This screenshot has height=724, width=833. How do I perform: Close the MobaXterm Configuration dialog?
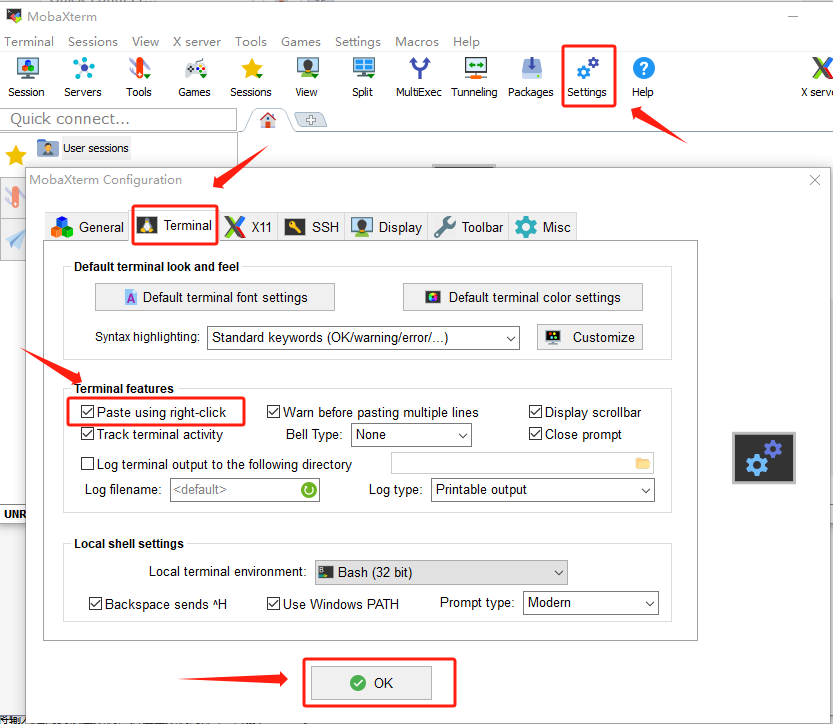pos(814,180)
